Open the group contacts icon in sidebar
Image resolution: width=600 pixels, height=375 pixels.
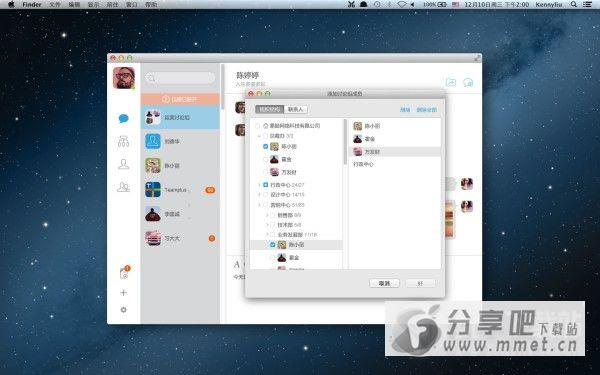(x=123, y=187)
